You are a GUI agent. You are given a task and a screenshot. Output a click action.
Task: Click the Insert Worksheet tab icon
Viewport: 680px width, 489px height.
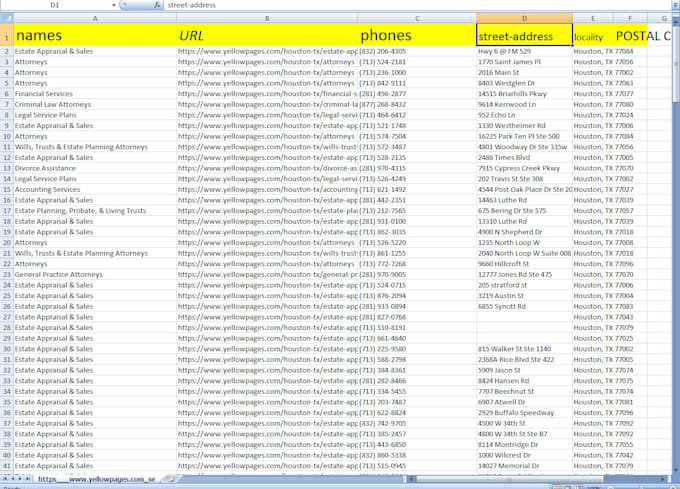[x=170, y=479]
